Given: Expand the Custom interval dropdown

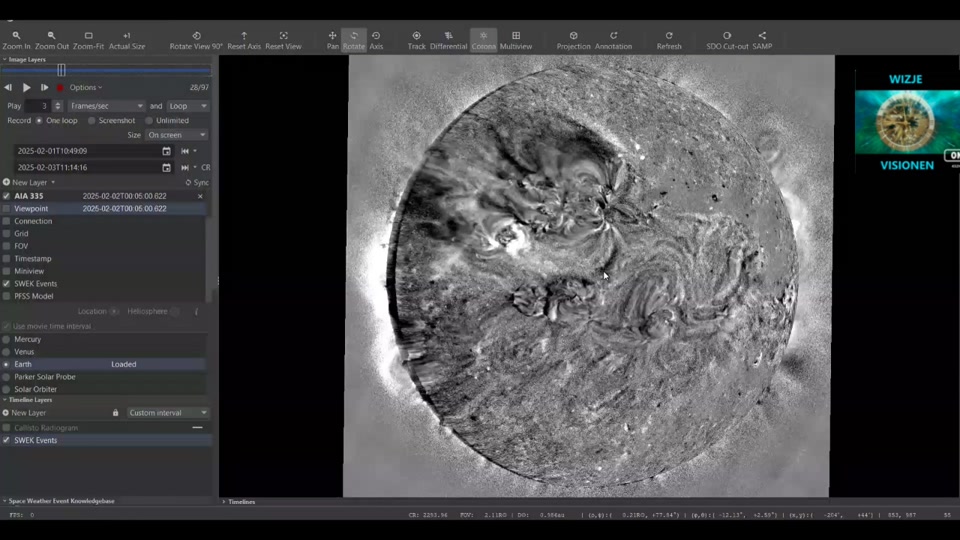Looking at the screenshot, I should pos(168,413).
